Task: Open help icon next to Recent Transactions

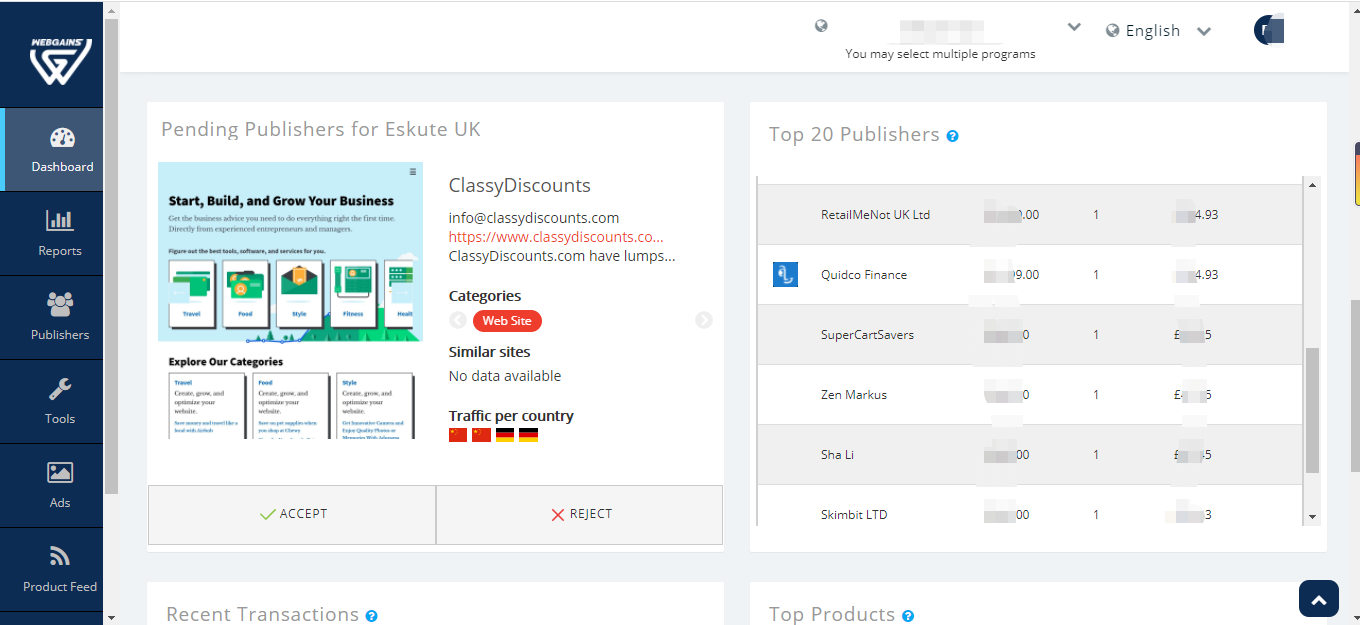Action: click(x=371, y=616)
